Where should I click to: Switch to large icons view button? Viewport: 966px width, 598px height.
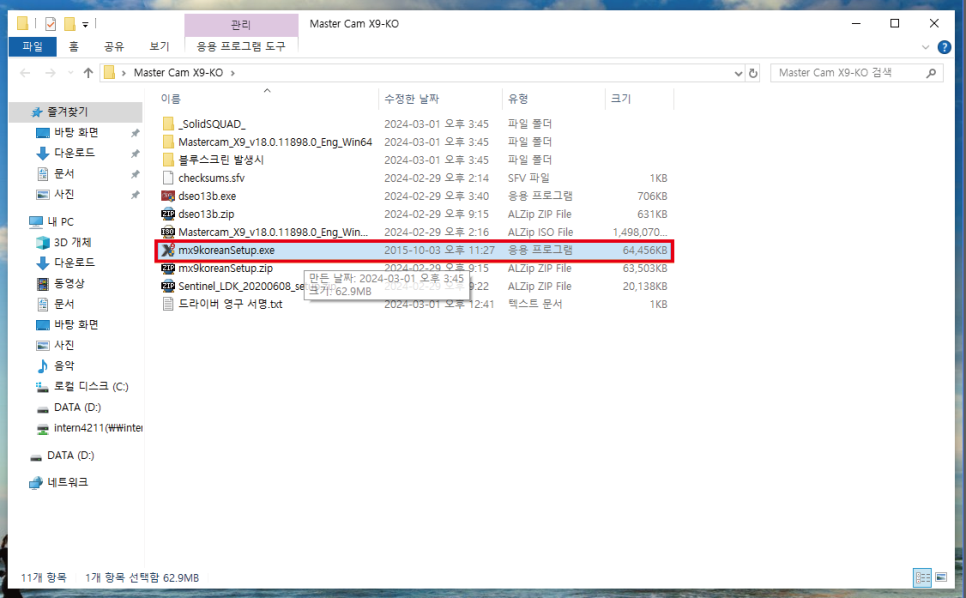point(941,578)
